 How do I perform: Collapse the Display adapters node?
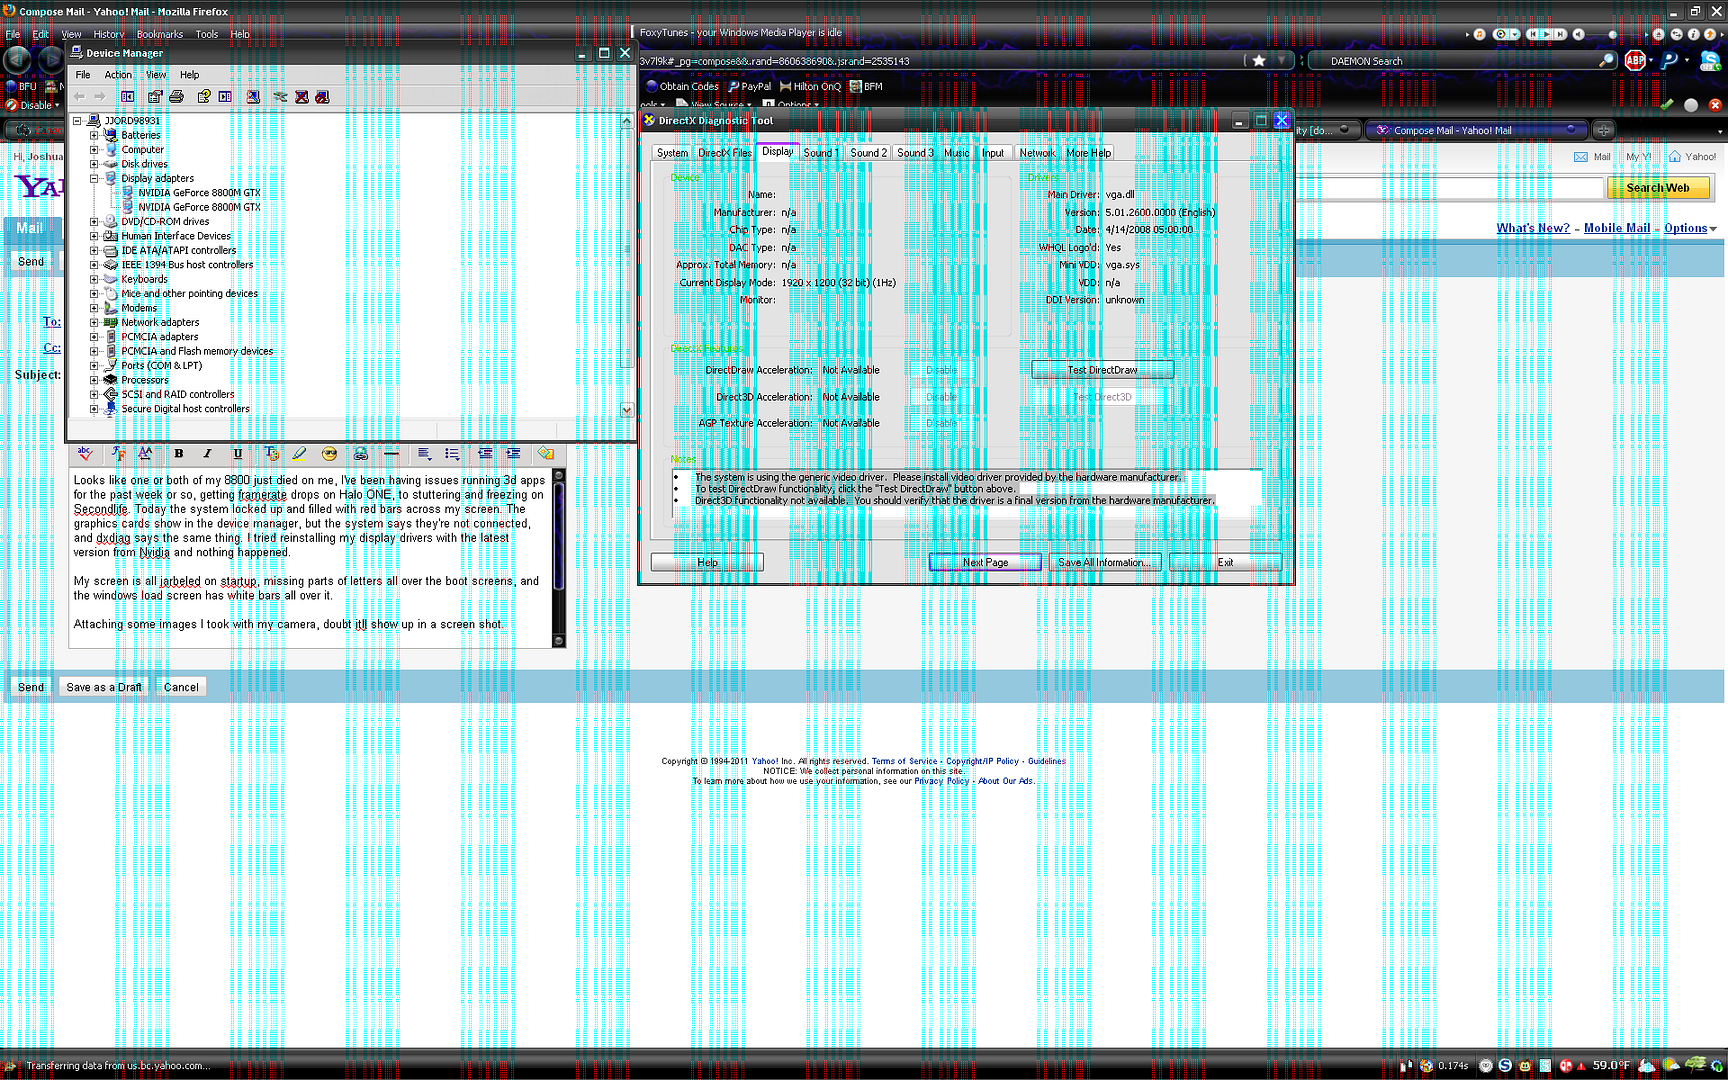[94, 179]
